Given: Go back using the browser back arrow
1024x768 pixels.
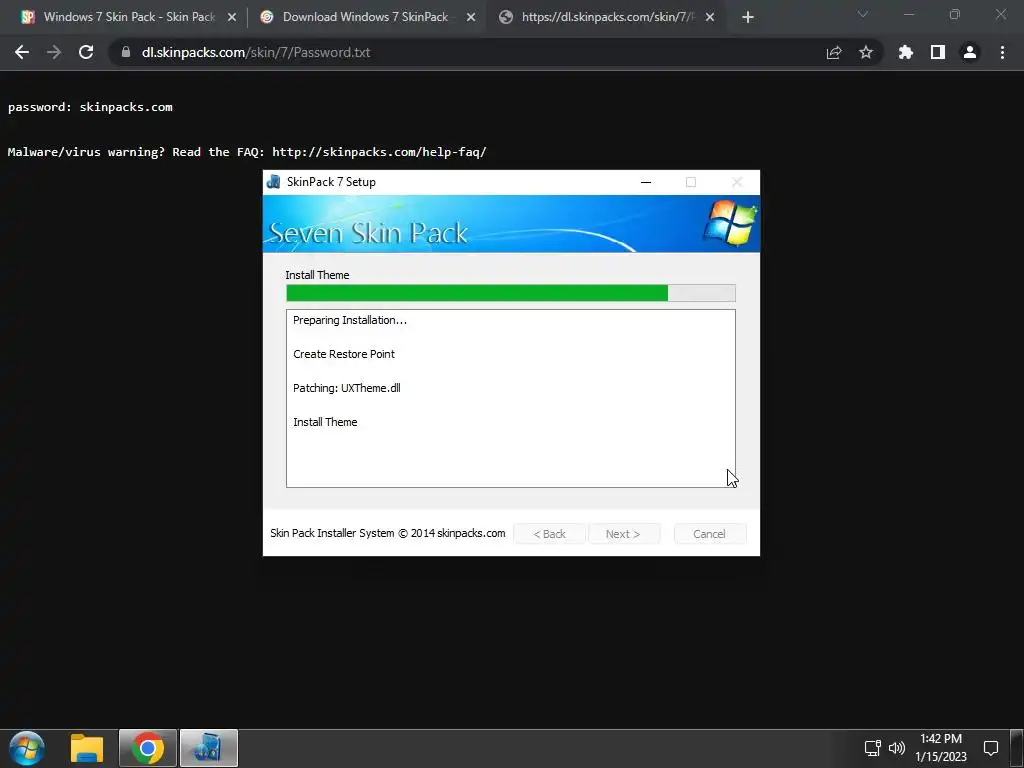Looking at the screenshot, I should [x=22, y=52].
